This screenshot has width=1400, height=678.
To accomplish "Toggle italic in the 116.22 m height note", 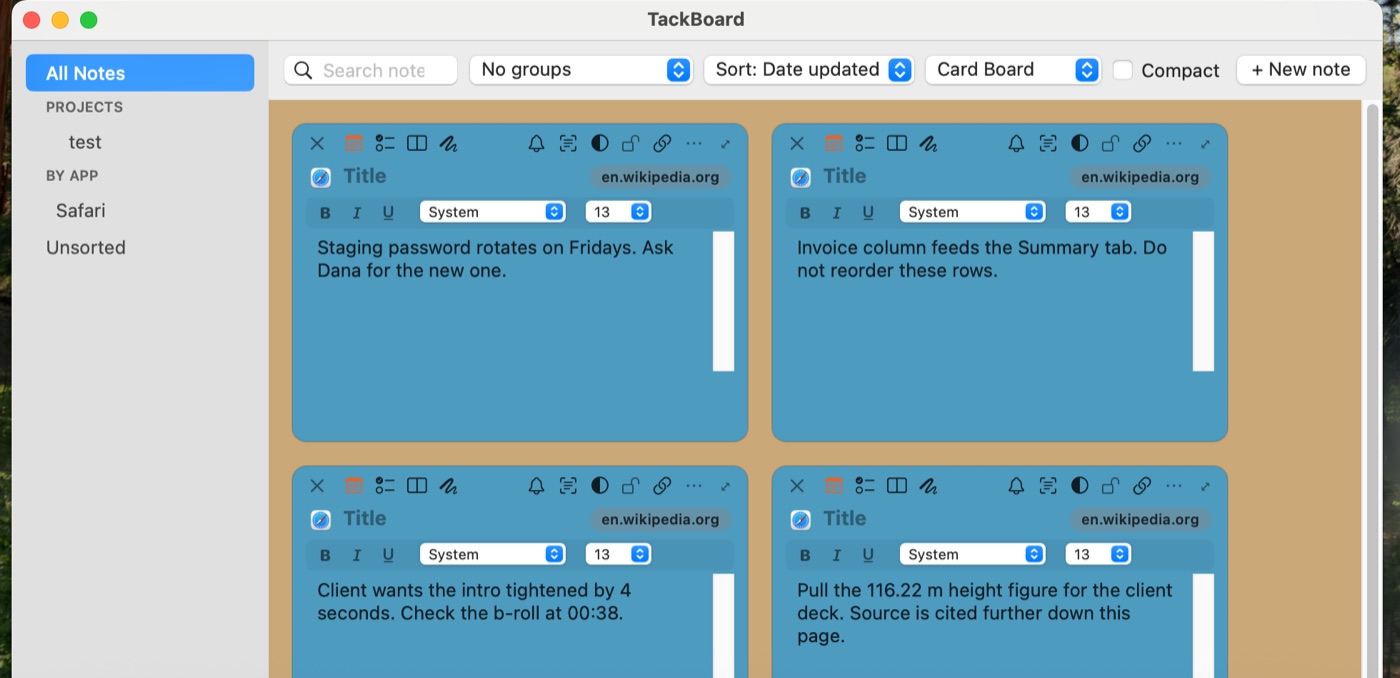I will point(837,555).
